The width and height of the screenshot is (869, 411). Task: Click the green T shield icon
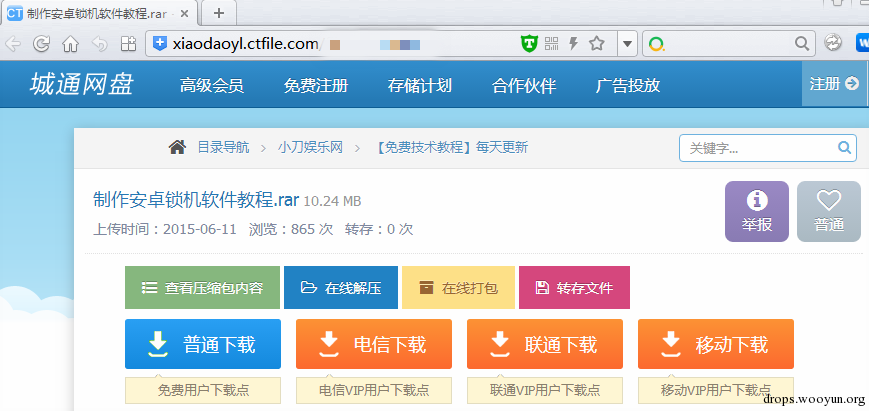point(530,43)
